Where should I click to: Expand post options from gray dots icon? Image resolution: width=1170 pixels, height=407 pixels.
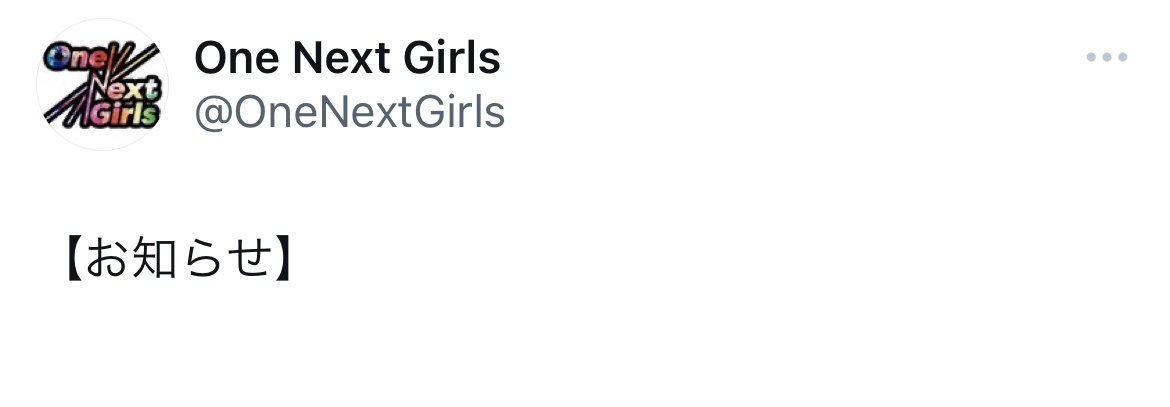click(x=1107, y=58)
